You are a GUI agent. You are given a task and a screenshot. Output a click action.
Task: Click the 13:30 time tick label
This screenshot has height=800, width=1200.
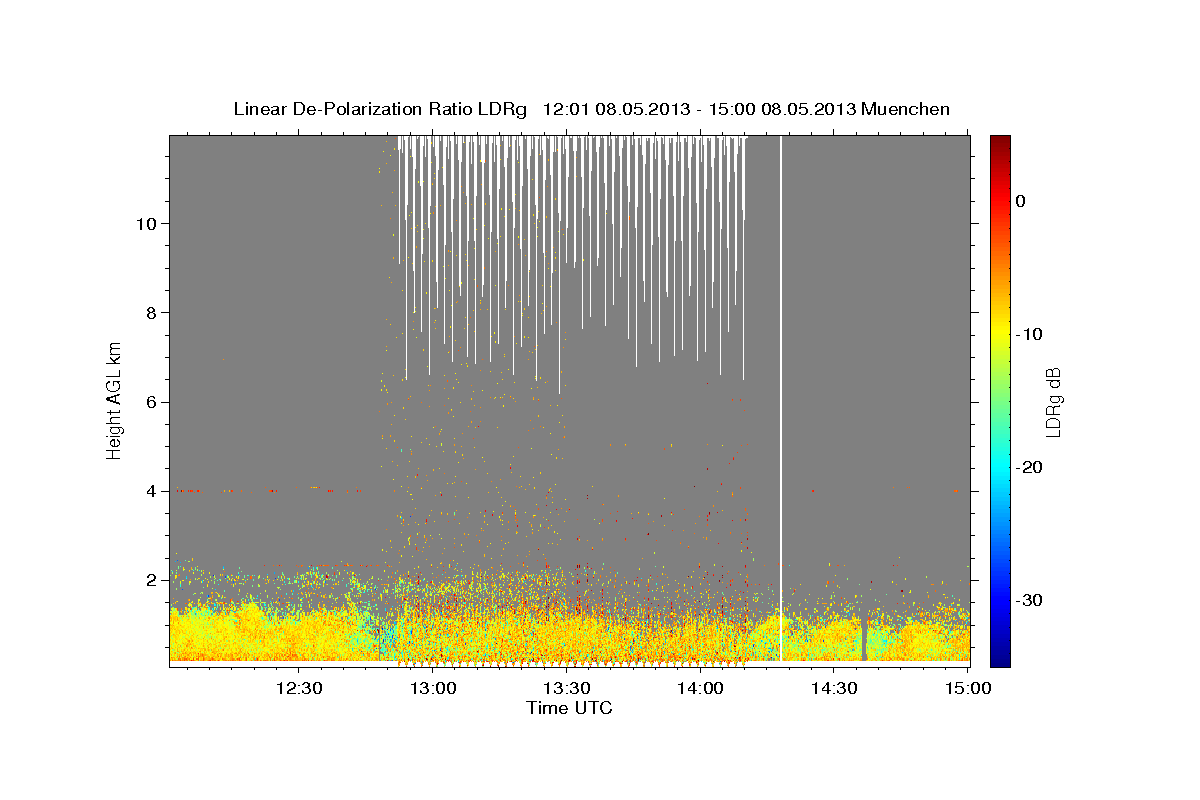point(567,688)
